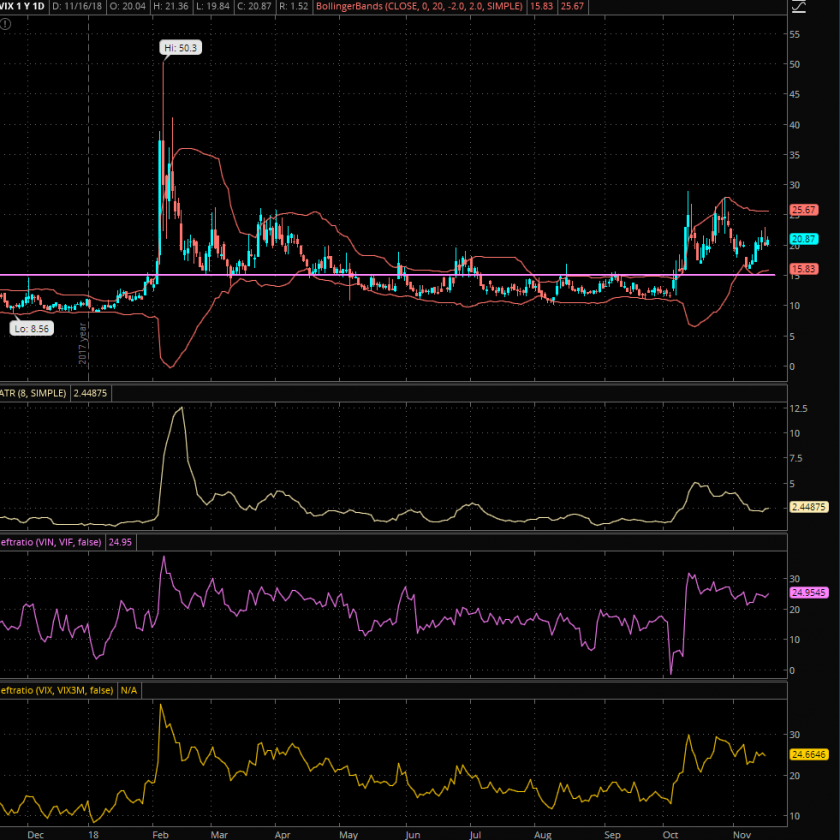Click the collapse icon at top-right corner
This screenshot has width=840, height=840.
pos(826,6)
